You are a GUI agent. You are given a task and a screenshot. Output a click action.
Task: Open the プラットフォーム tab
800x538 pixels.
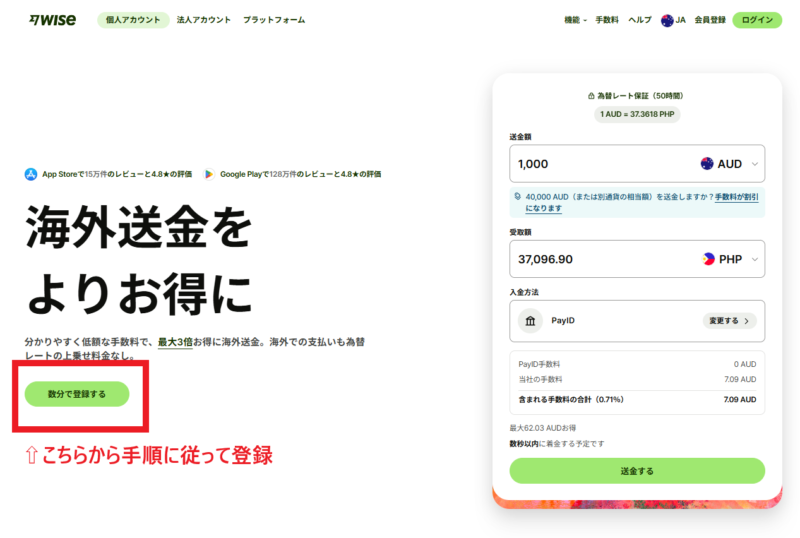coord(274,20)
